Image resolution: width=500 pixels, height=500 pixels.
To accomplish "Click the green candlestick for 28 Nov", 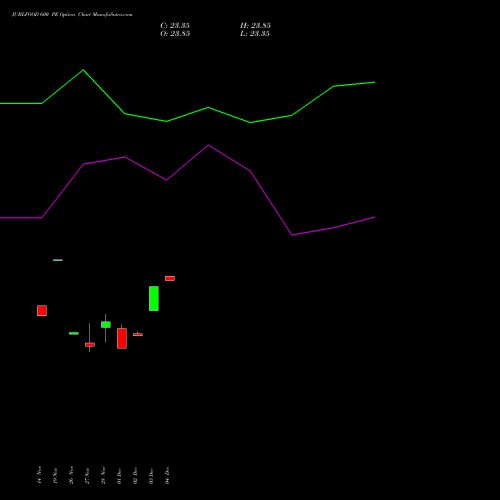I will point(106,325).
